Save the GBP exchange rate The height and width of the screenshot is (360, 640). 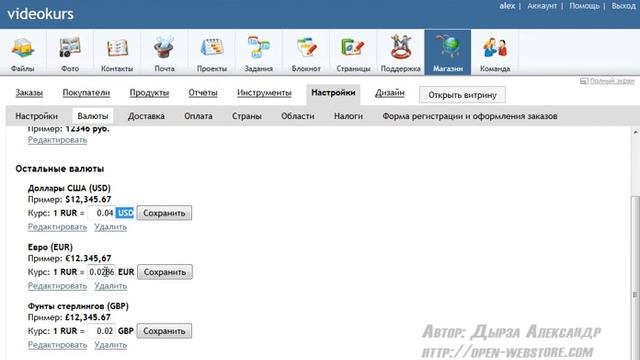coord(164,331)
